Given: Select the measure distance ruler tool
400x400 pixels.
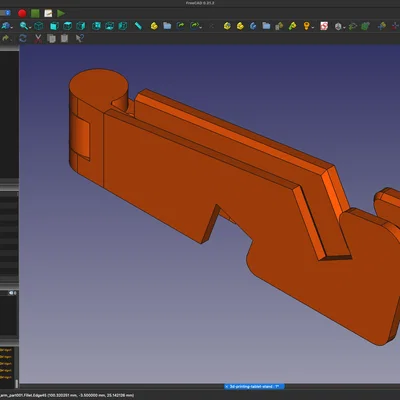Looking at the screenshot, I should (x=138, y=26).
